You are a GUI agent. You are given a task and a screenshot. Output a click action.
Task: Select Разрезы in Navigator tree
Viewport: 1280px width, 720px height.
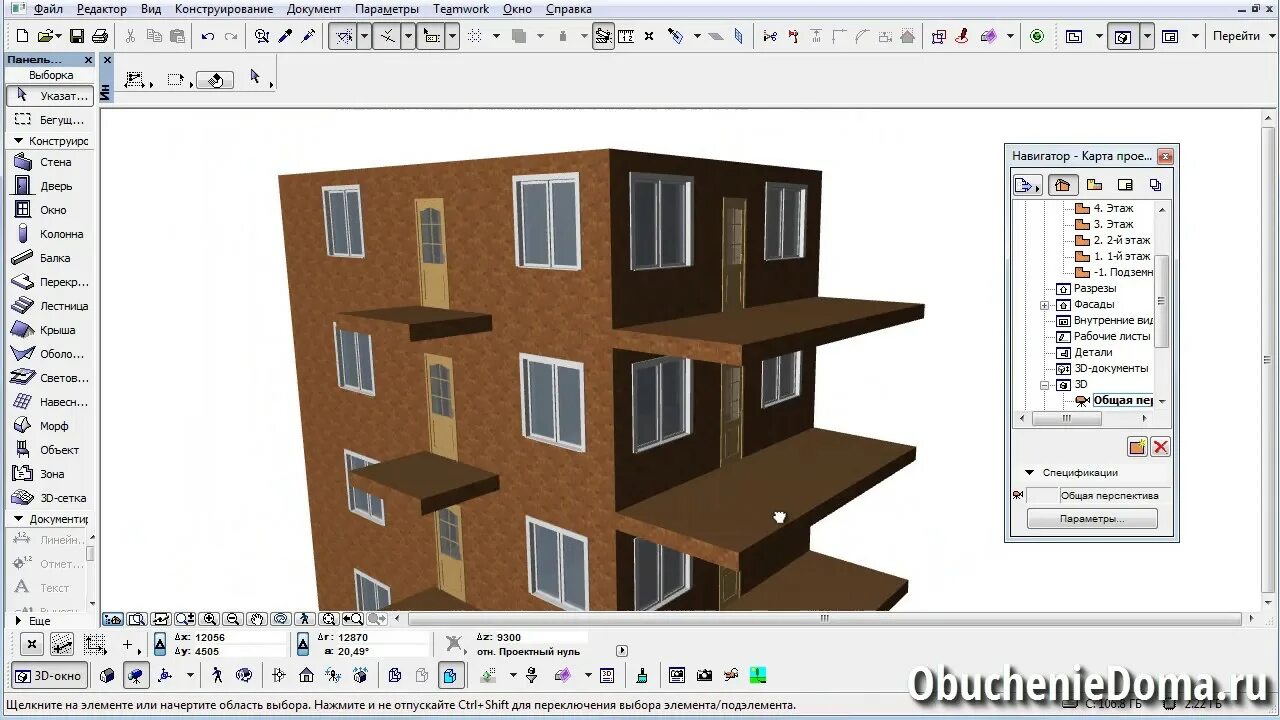point(1086,288)
